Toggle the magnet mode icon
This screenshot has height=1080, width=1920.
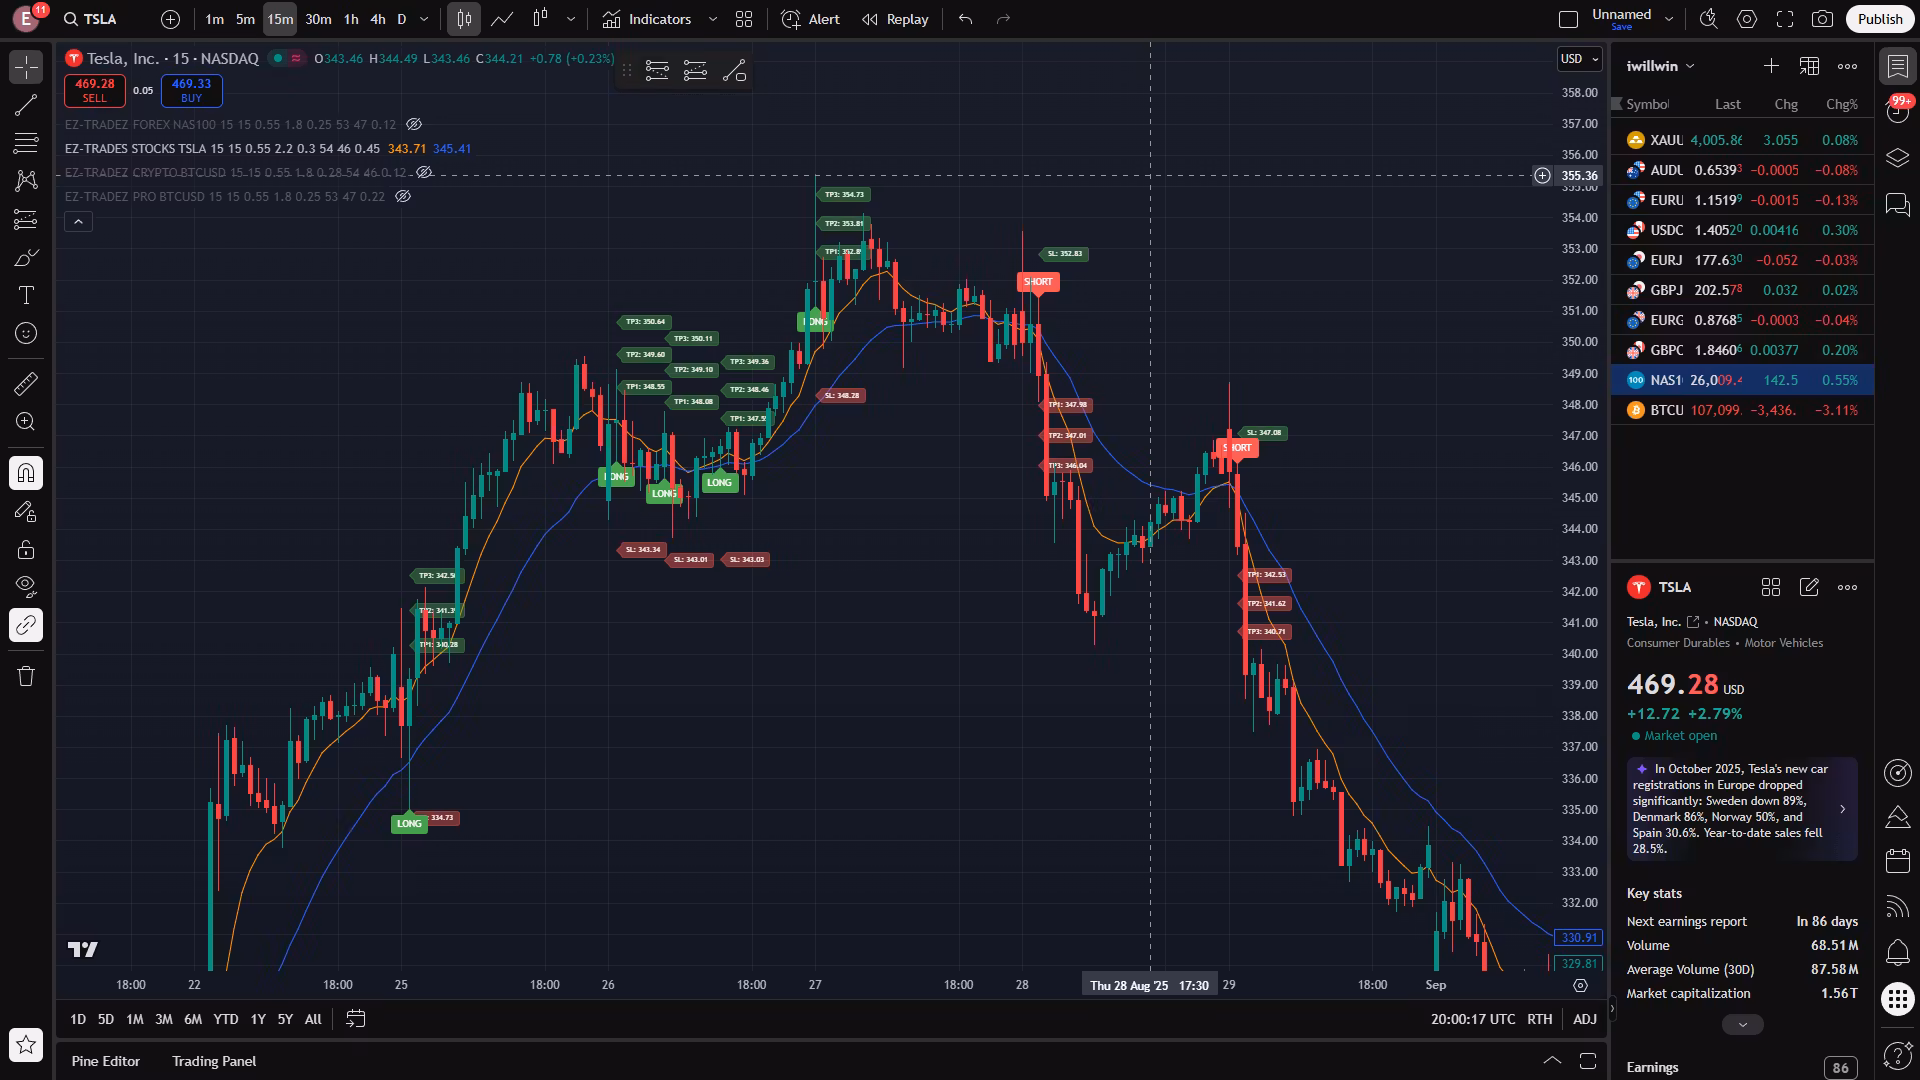[26, 472]
